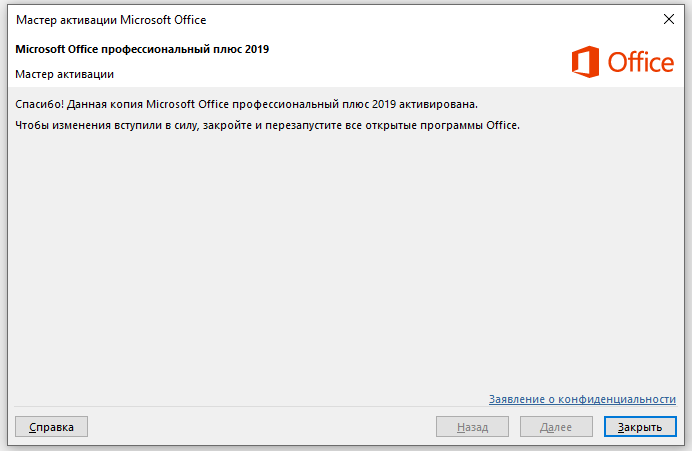Click the bold Microsoft Office профессиональный плюс heading
This screenshot has height=451, width=692.
(x=142, y=49)
